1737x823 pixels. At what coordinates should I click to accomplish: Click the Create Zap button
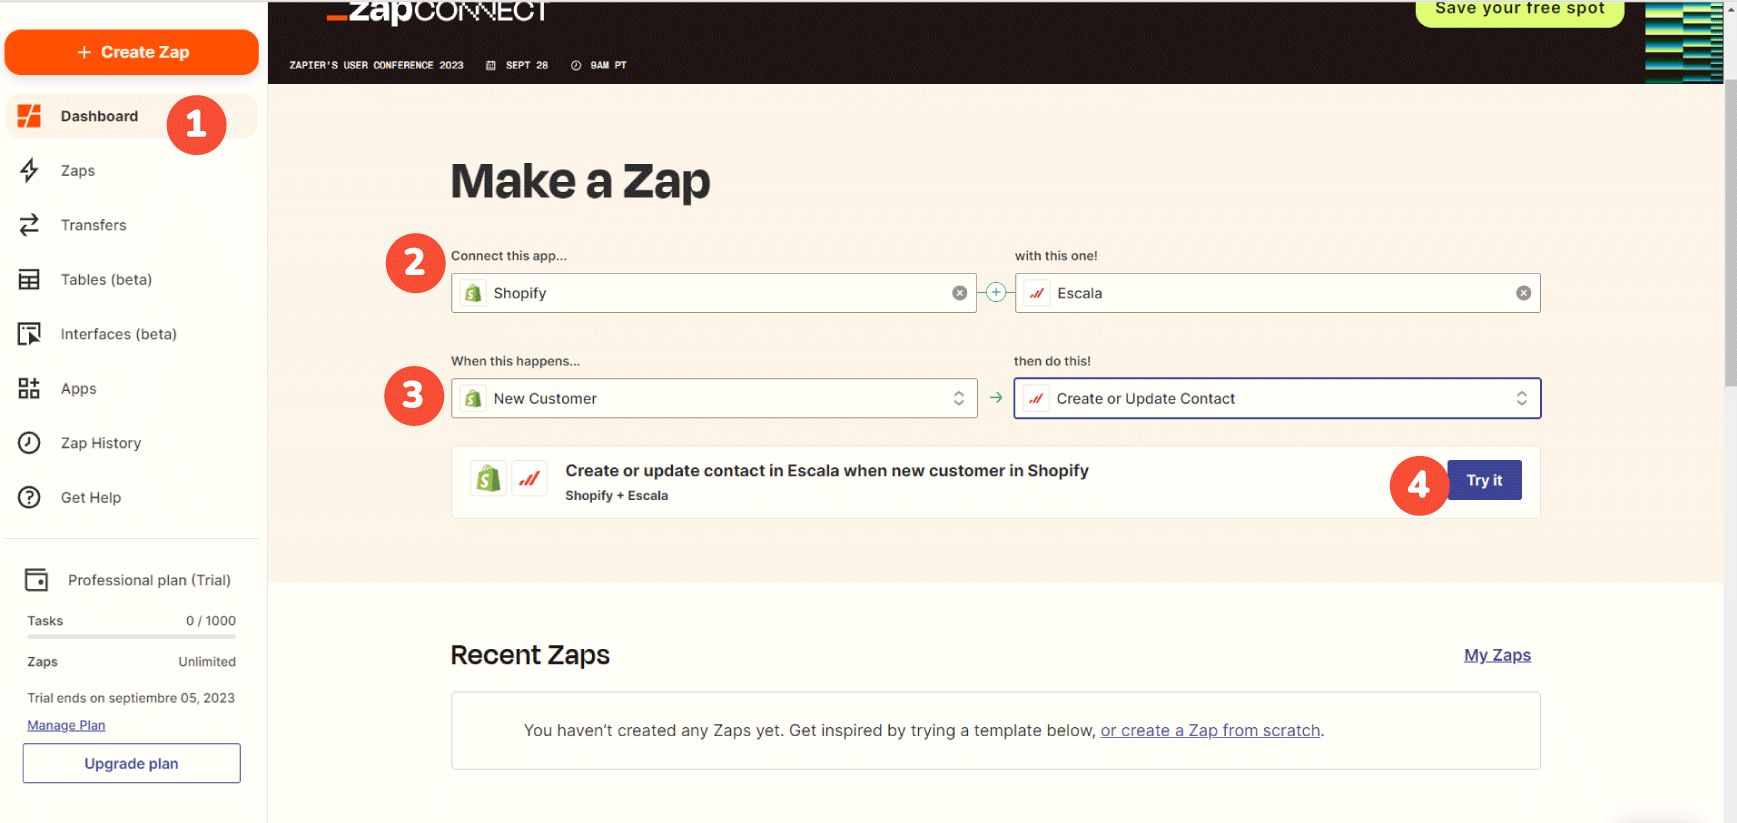coord(132,52)
